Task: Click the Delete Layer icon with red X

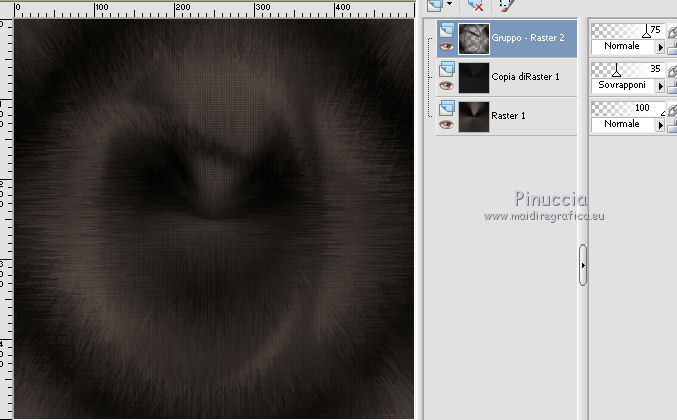Action: tap(475, 5)
